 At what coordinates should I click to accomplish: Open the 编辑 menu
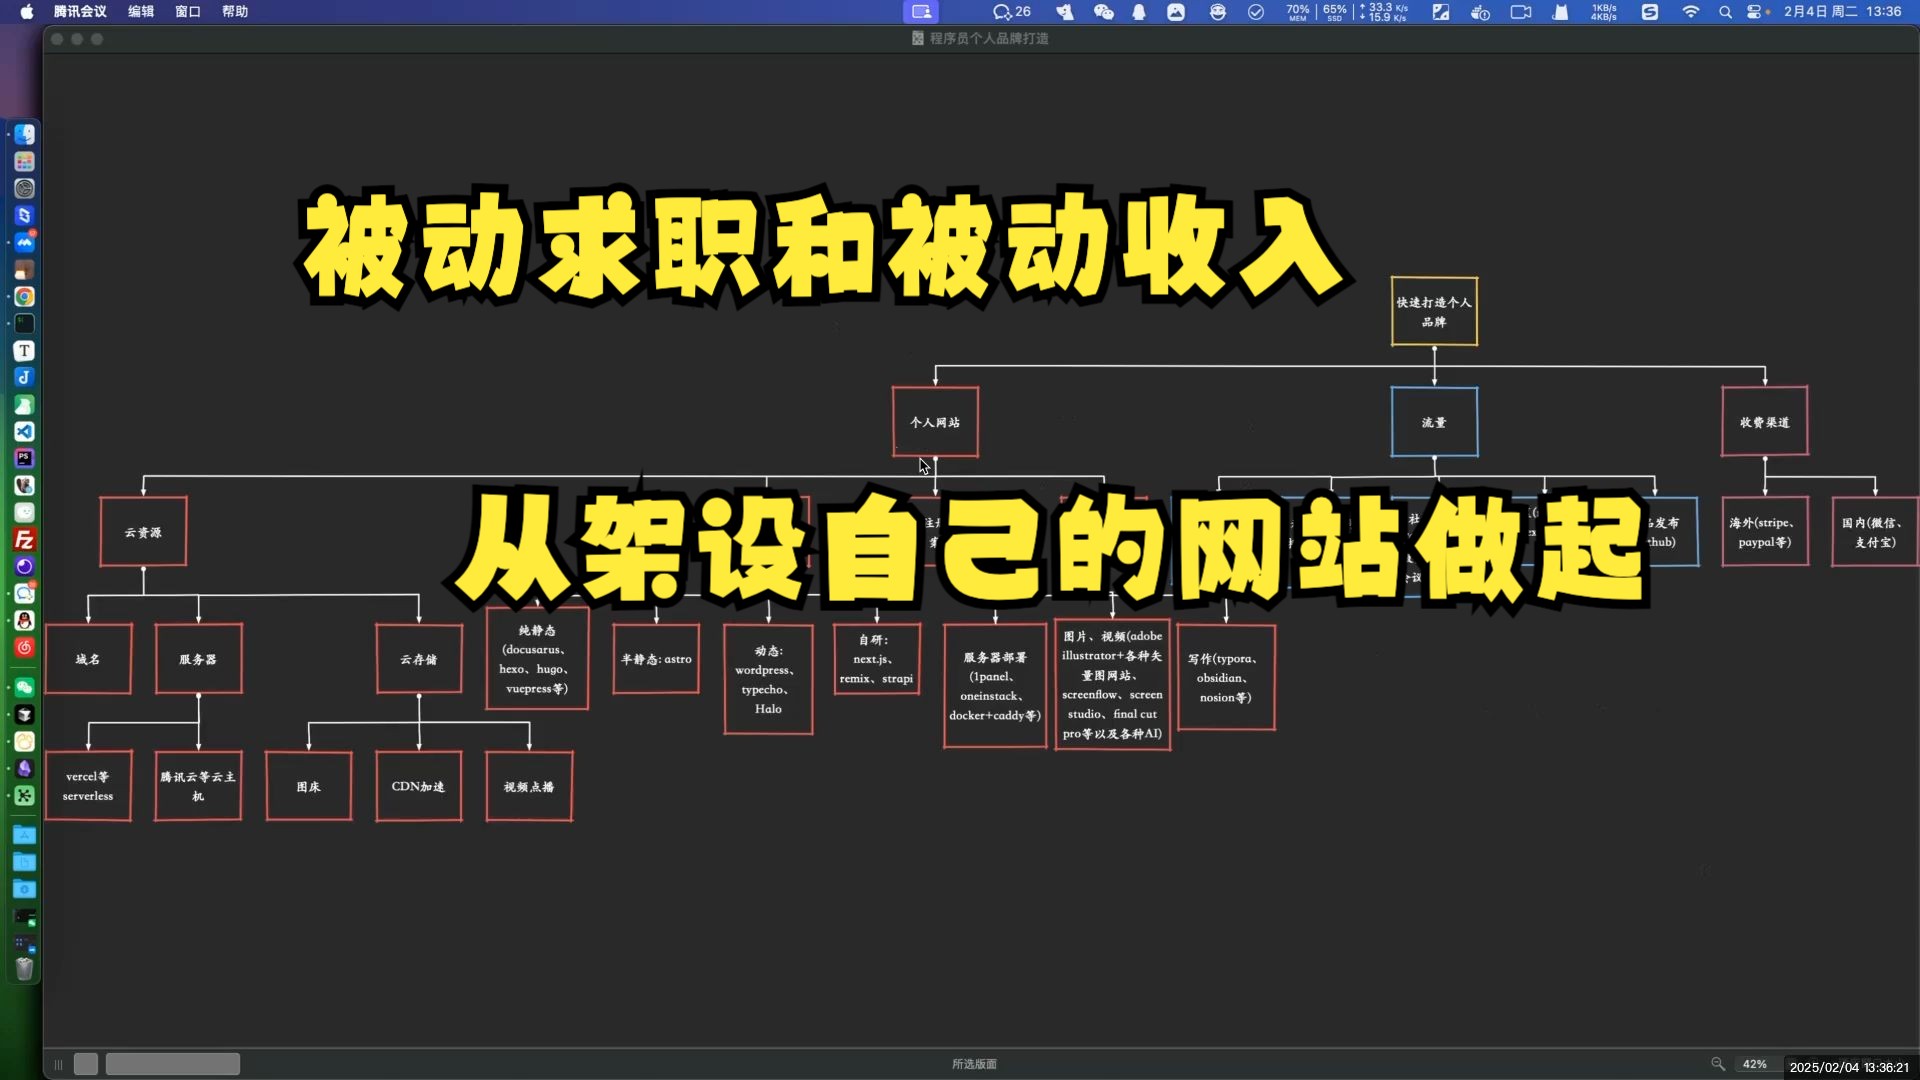(141, 12)
